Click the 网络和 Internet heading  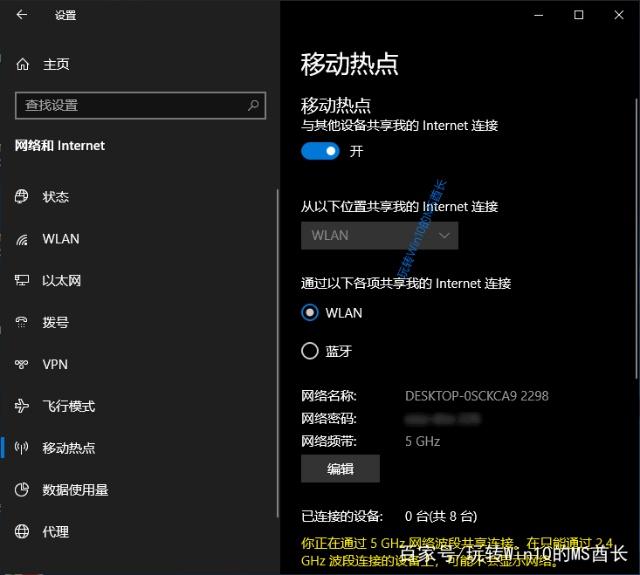[60, 145]
